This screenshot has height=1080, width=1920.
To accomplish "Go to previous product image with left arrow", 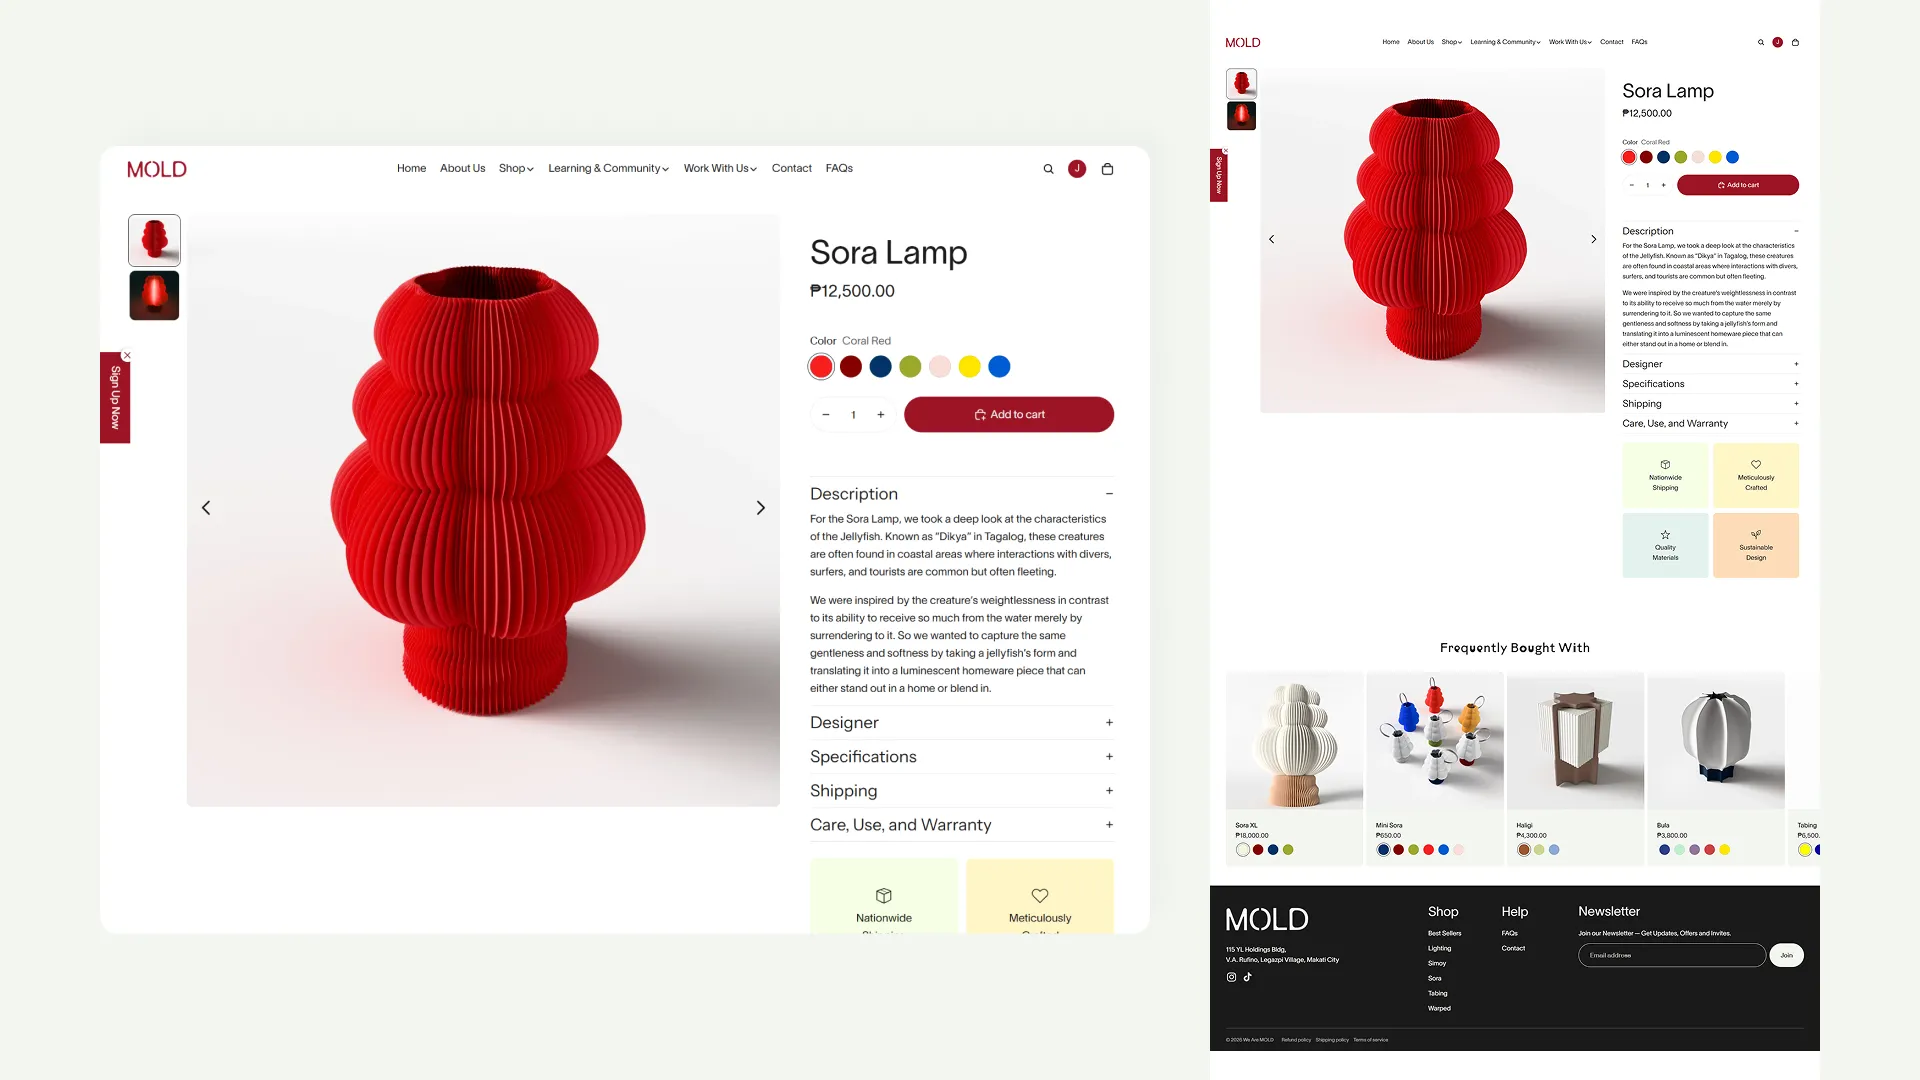I will 206,508.
